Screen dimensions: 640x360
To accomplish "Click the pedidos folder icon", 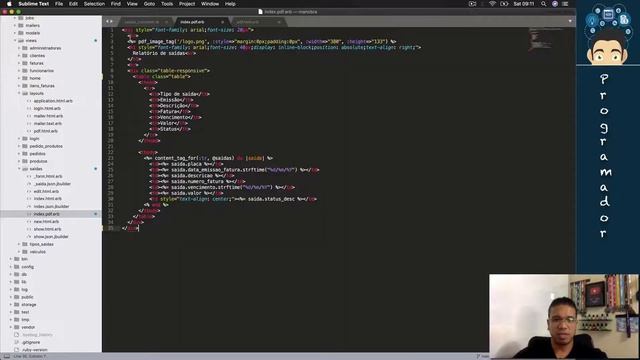I will (25, 153).
